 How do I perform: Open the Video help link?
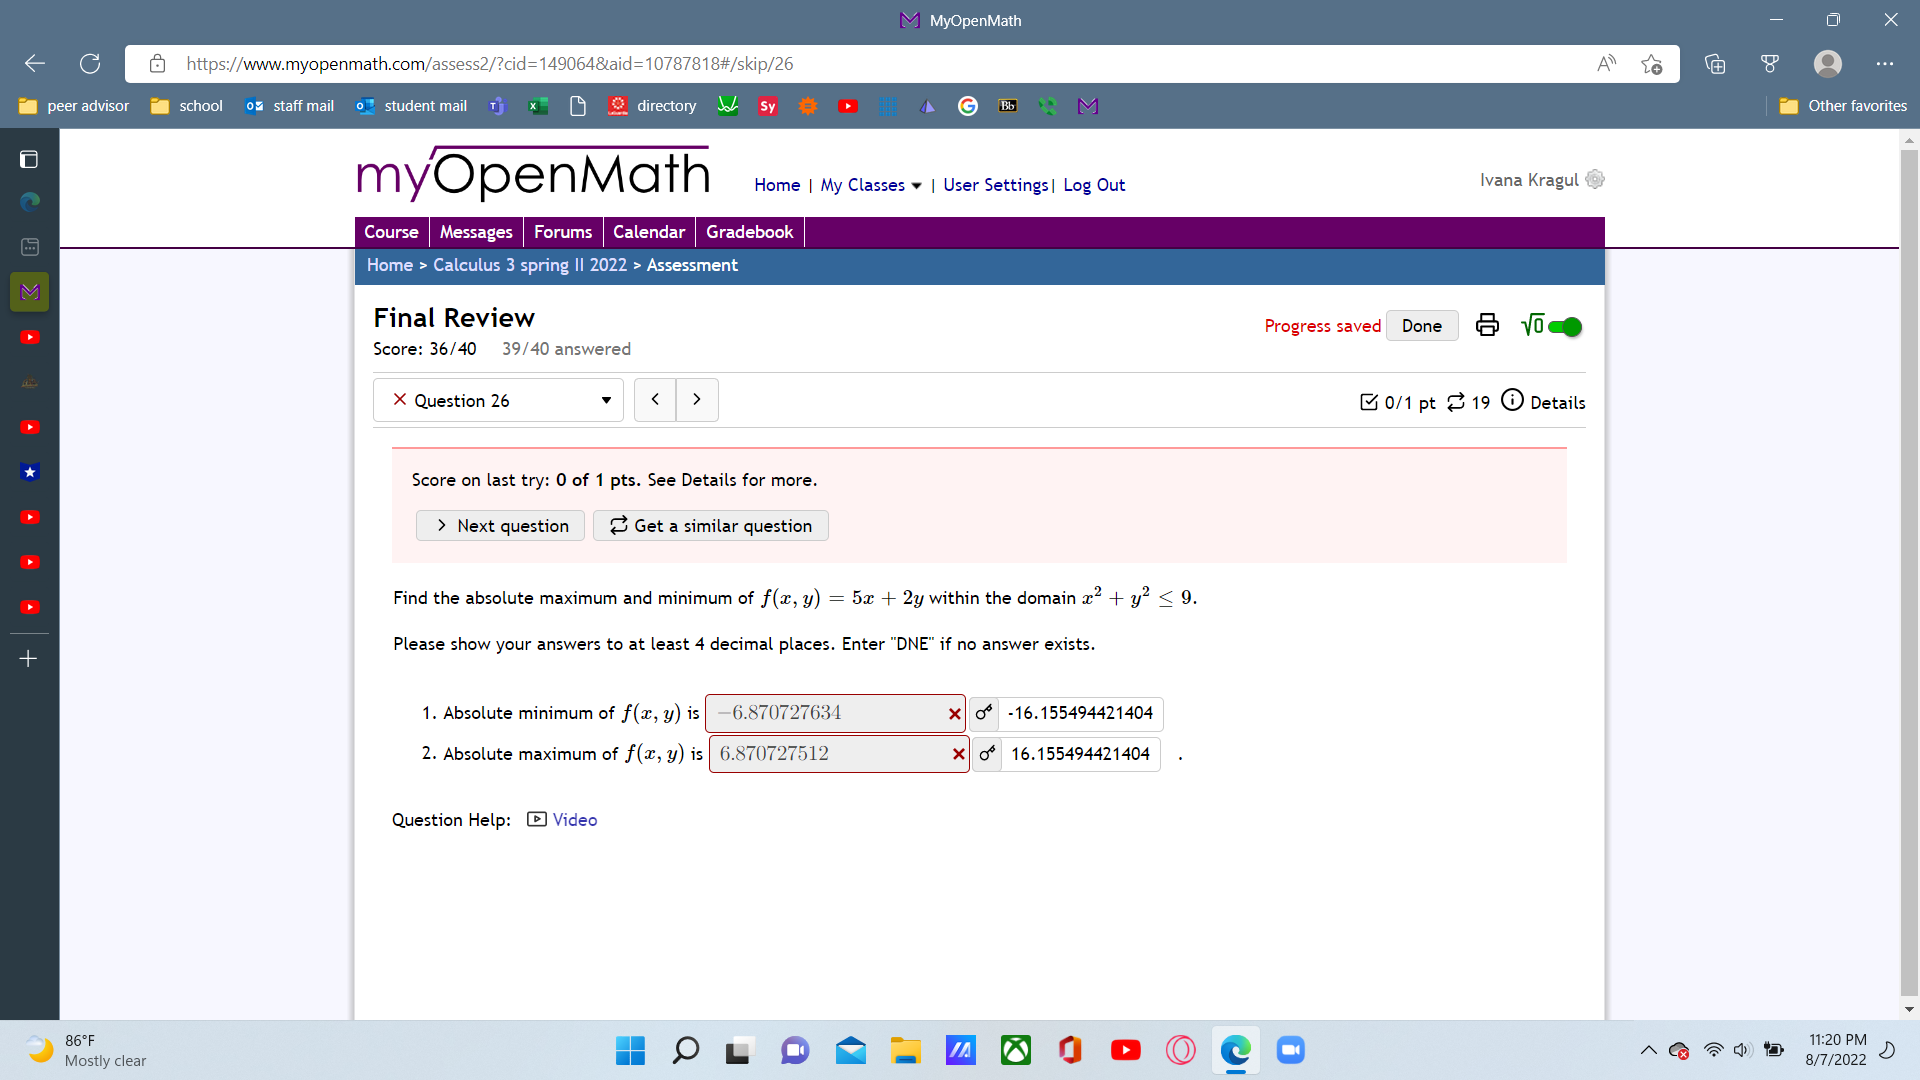pos(574,820)
